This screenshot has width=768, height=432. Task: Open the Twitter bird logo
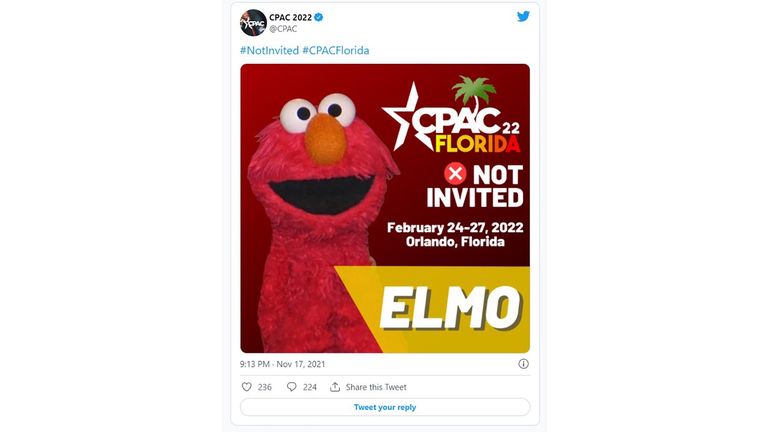[523, 16]
